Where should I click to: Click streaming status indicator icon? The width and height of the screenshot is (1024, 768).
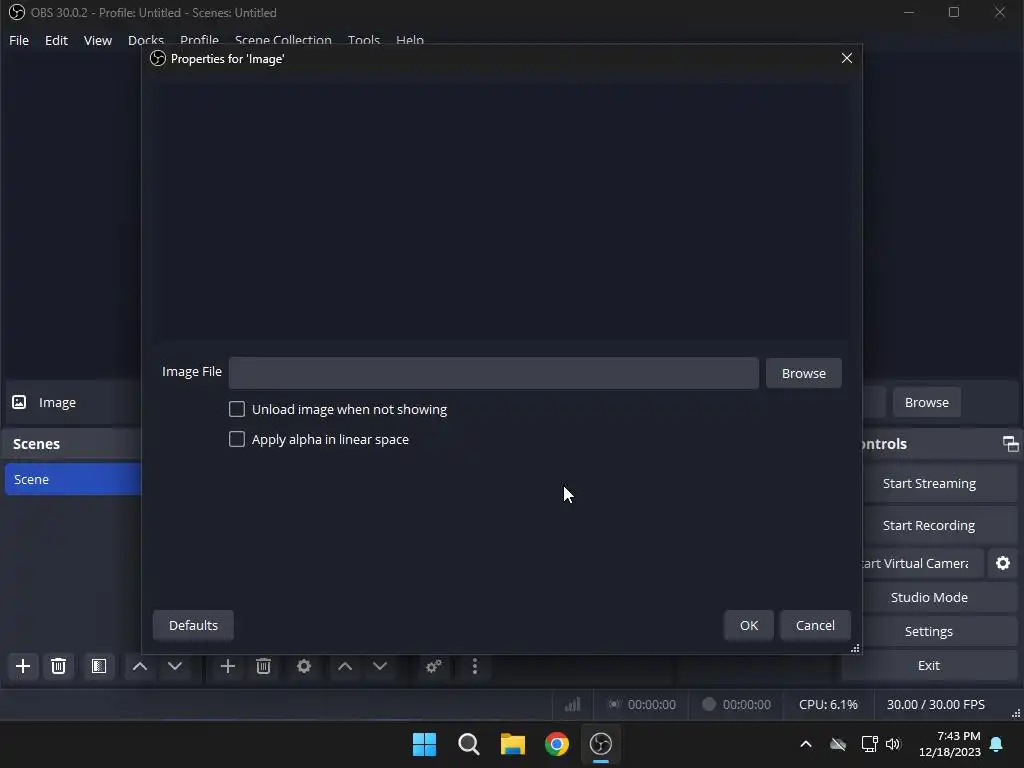click(614, 704)
